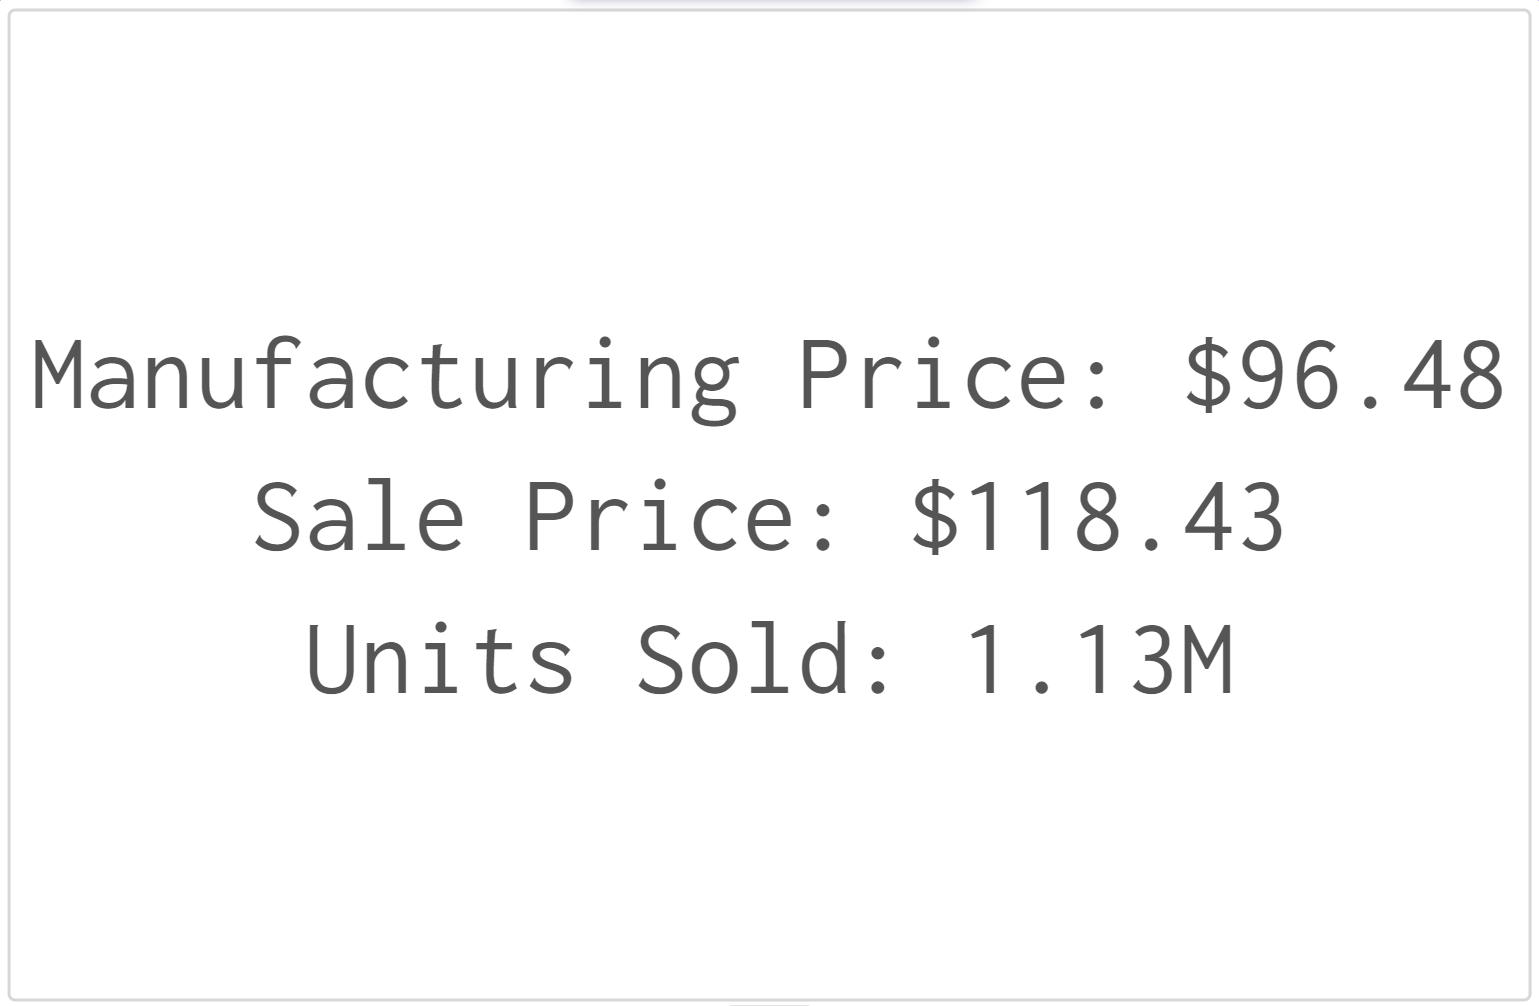Click the dollar sign before 118.43
The width and height of the screenshot is (1539, 1006).
(x=935, y=517)
